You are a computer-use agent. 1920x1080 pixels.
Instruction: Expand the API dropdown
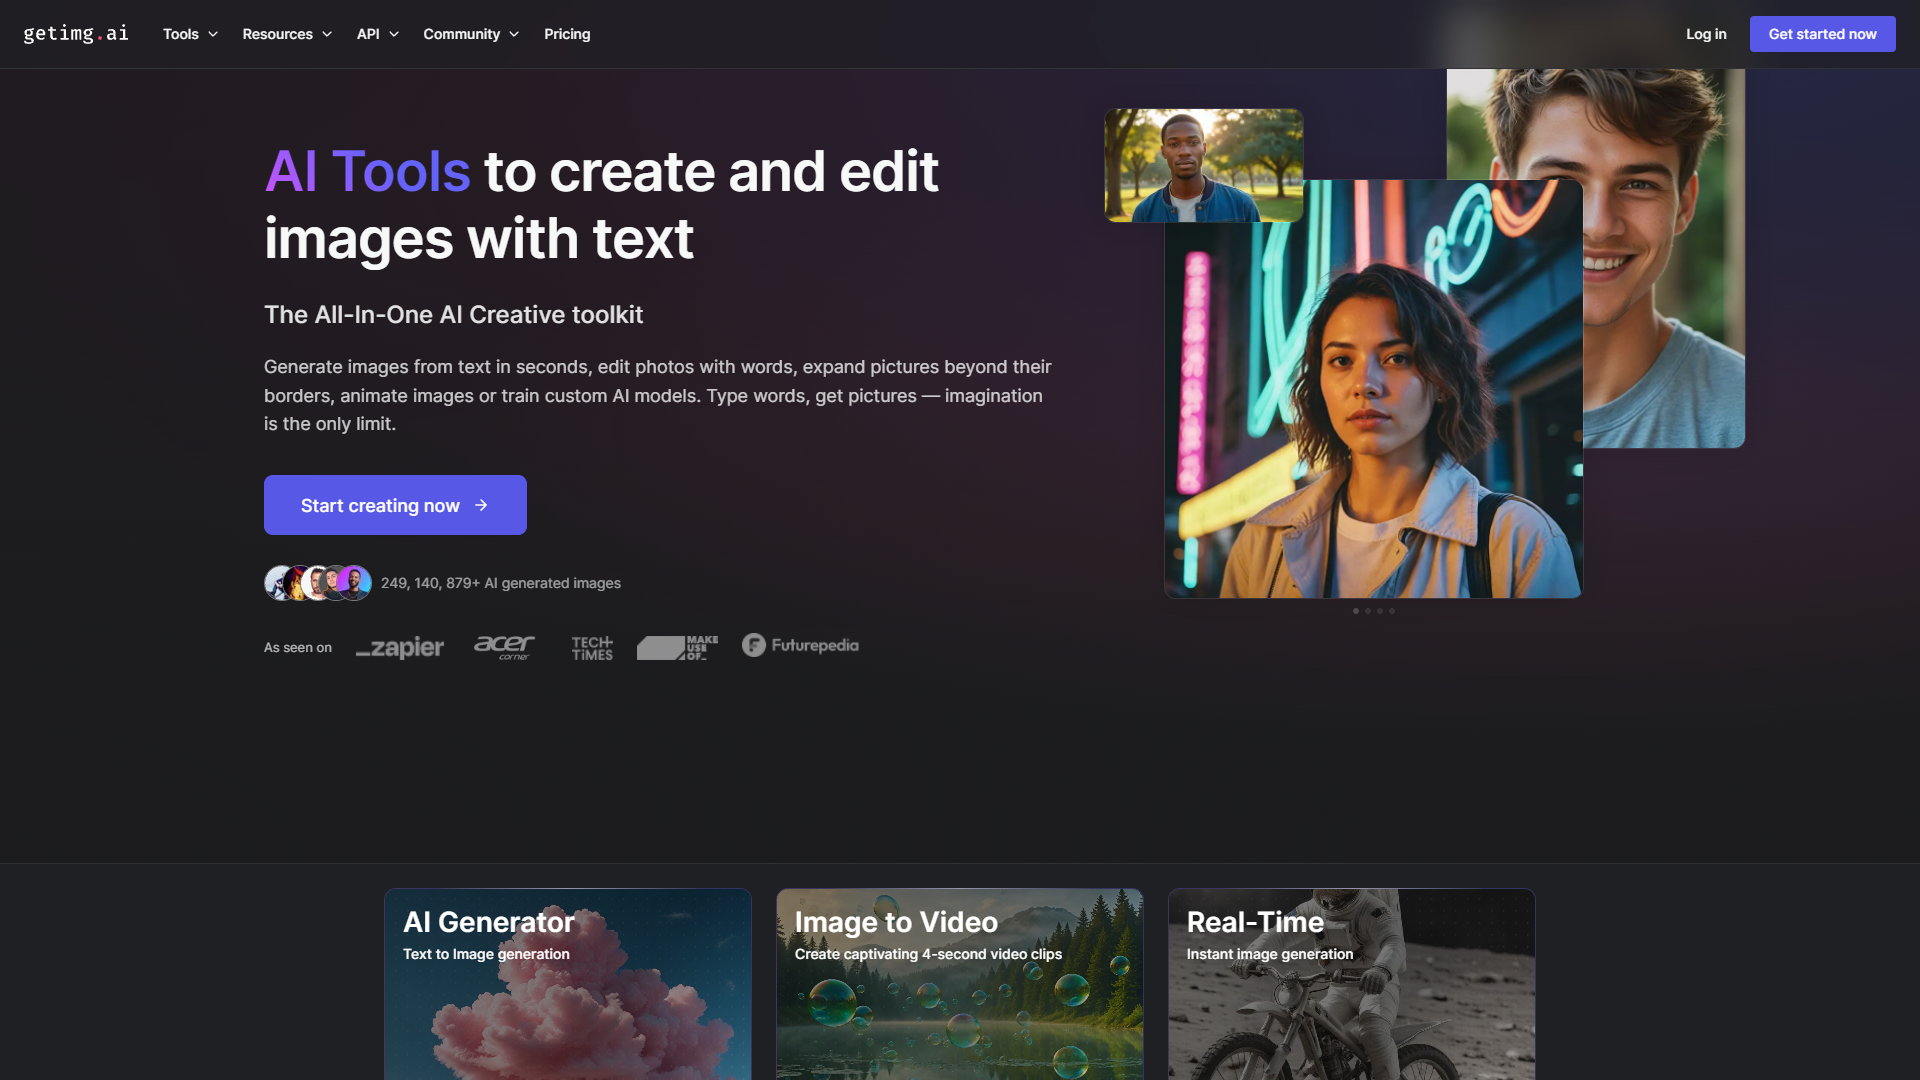376,33
